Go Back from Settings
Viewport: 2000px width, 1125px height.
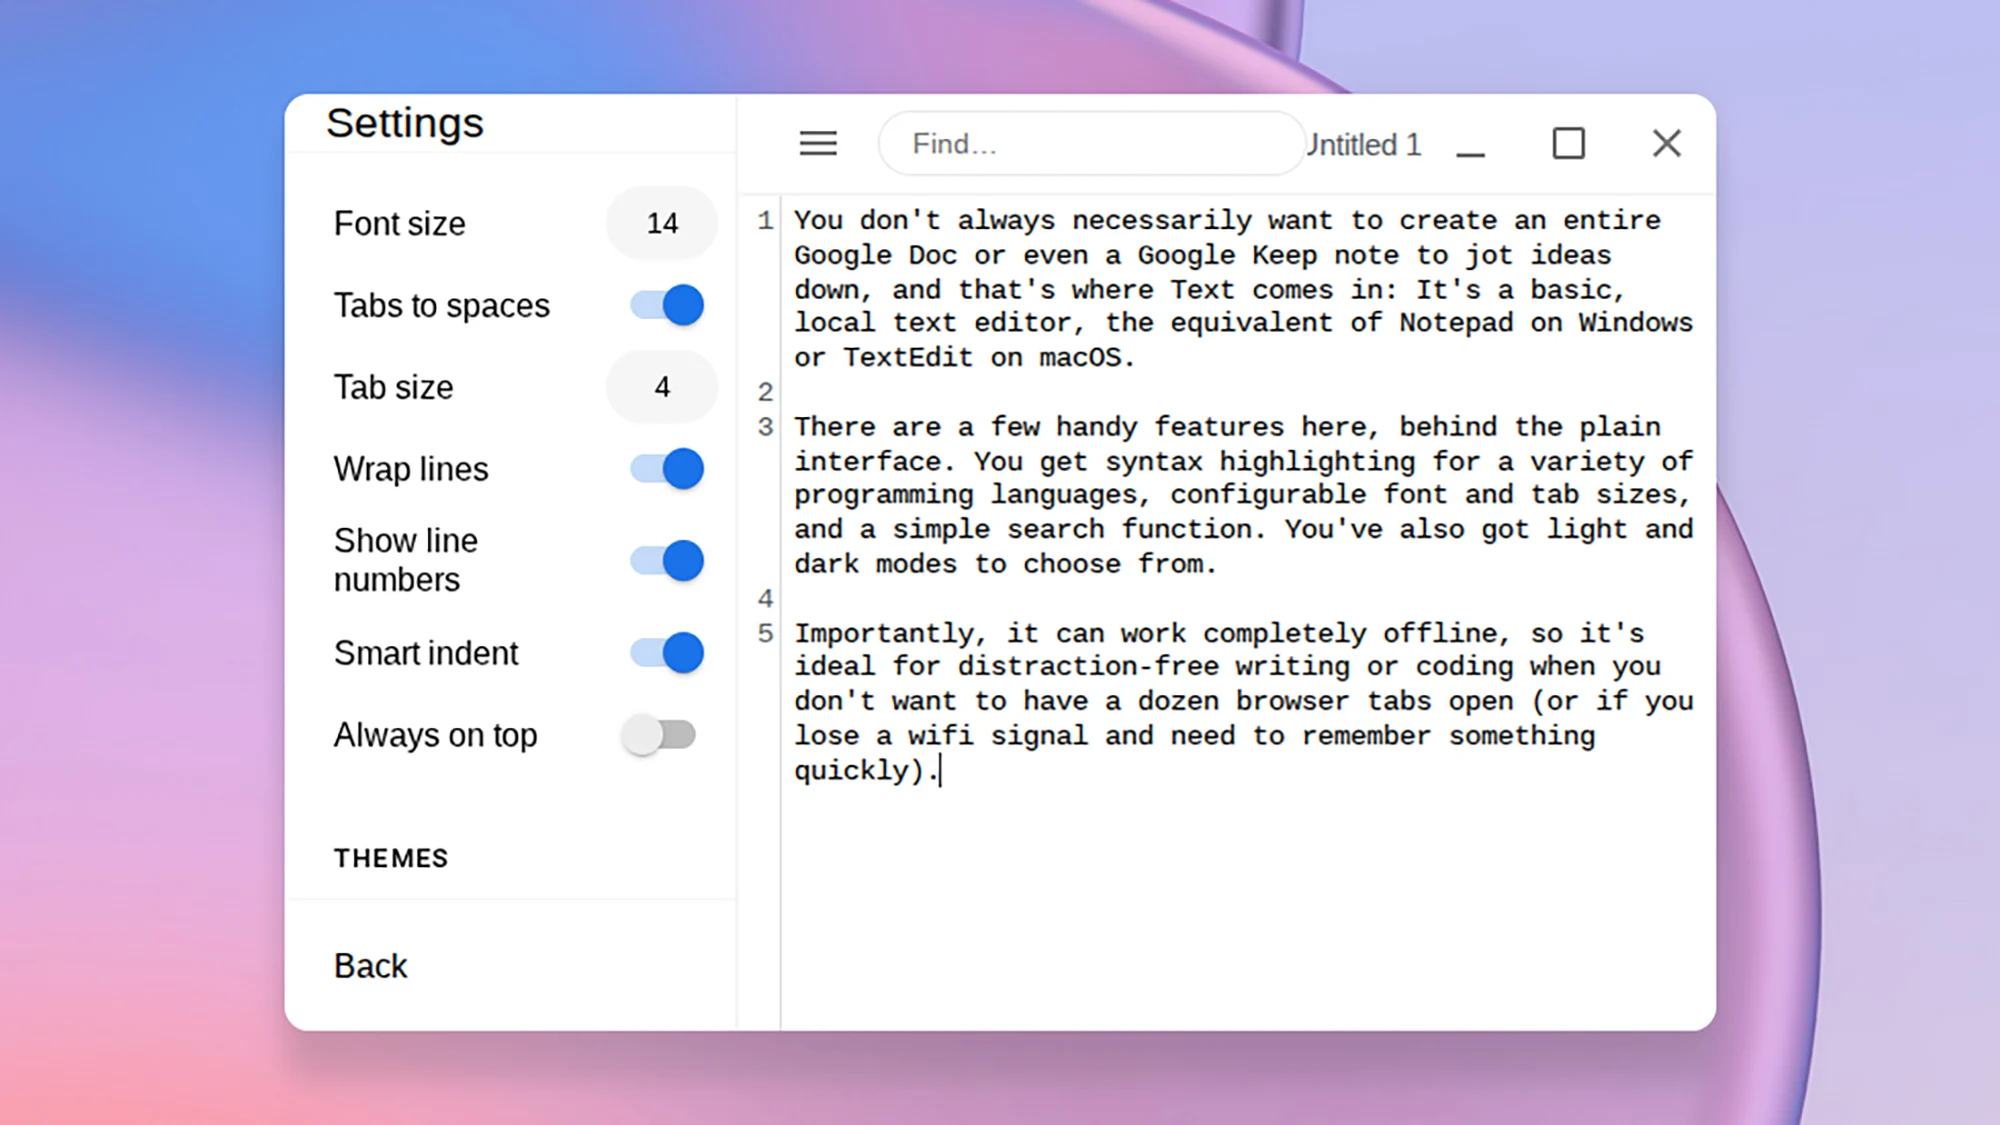(370, 966)
